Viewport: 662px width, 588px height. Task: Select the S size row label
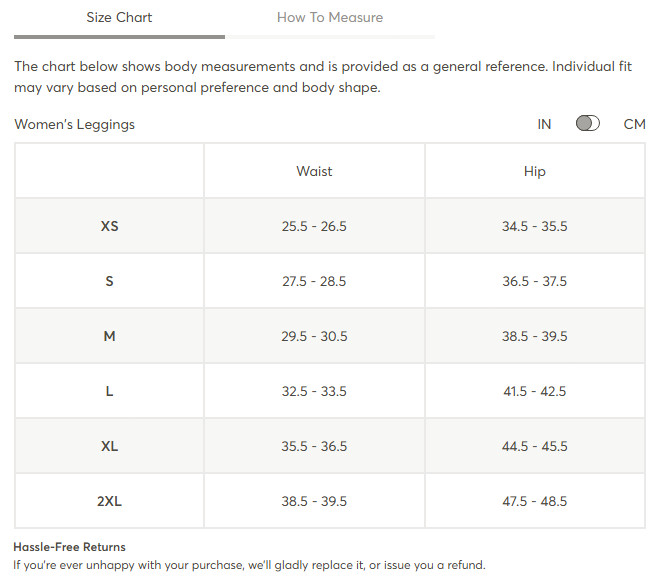[109, 281]
